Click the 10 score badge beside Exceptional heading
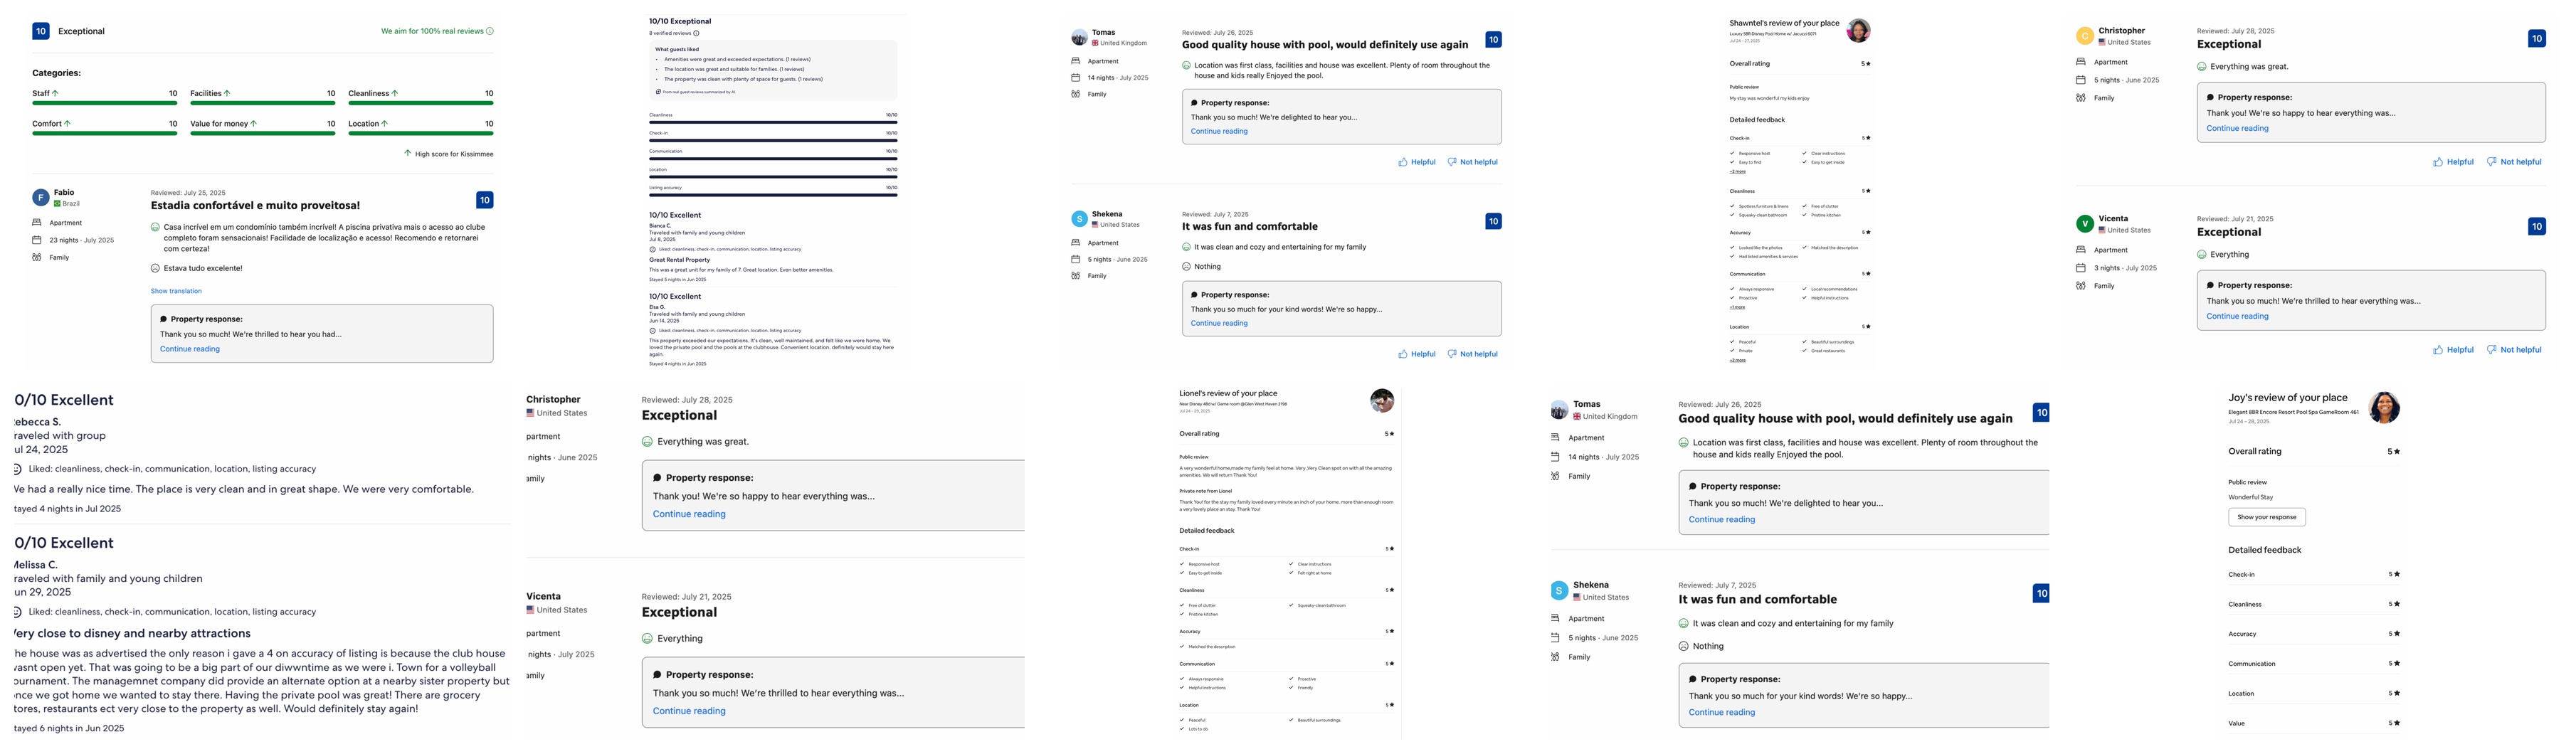 pyautogui.click(x=41, y=31)
